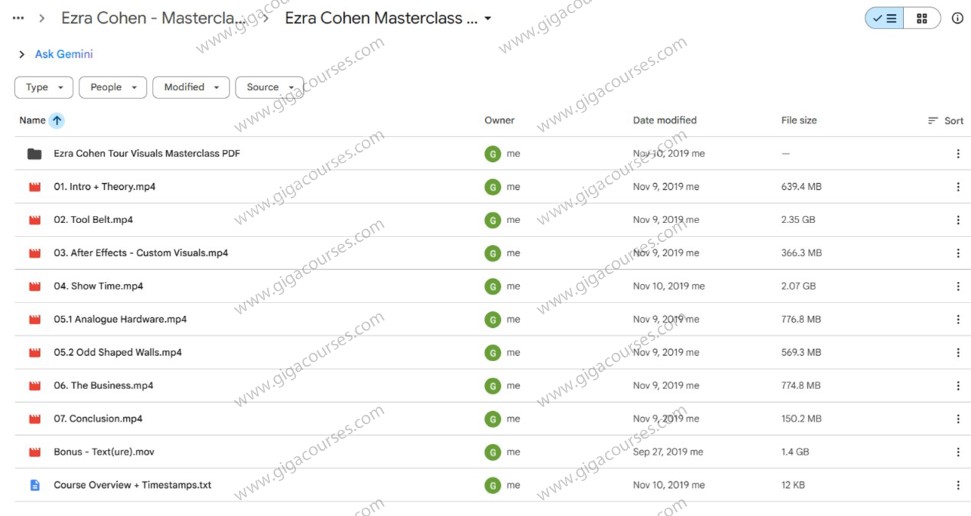The width and height of the screenshot is (971, 516).
Task: Select video icon for 02. Tool Belt.mp4
Action: point(35,220)
